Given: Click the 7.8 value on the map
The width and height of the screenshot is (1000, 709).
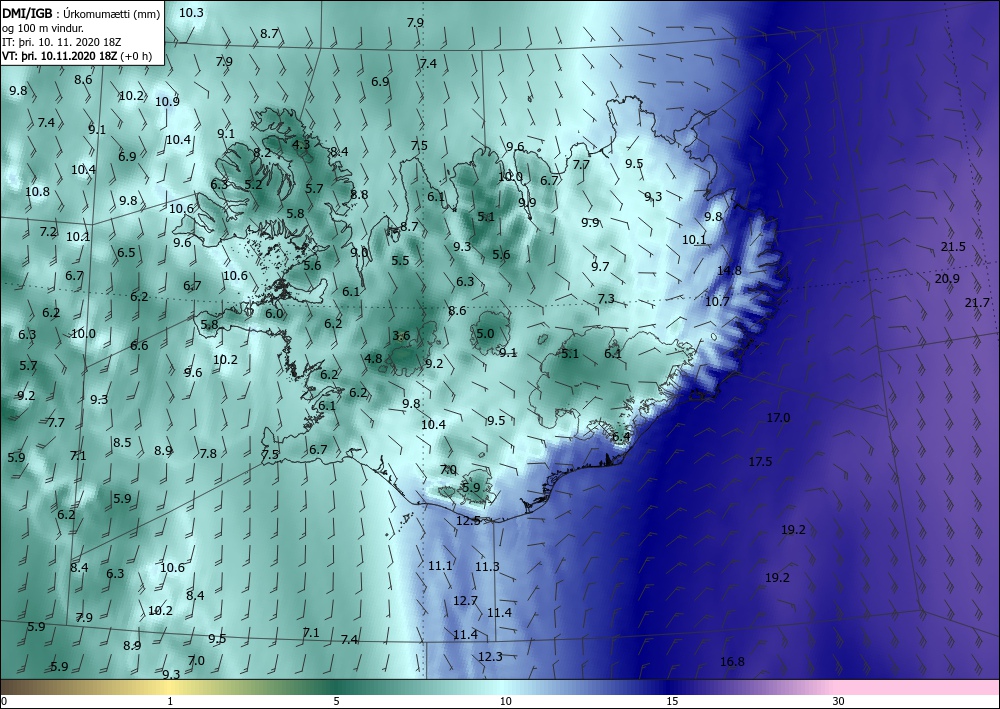Looking at the screenshot, I should click(208, 454).
